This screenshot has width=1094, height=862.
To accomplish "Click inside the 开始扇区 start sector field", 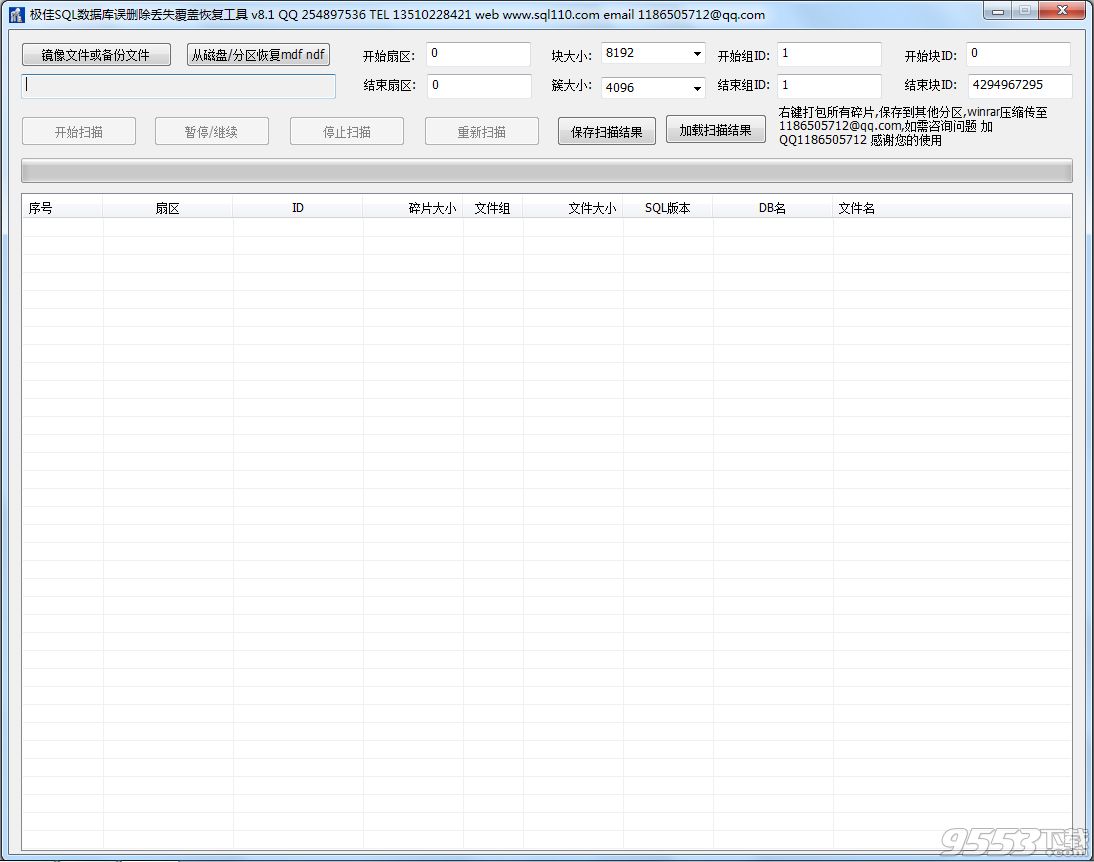I will coord(478,54).
